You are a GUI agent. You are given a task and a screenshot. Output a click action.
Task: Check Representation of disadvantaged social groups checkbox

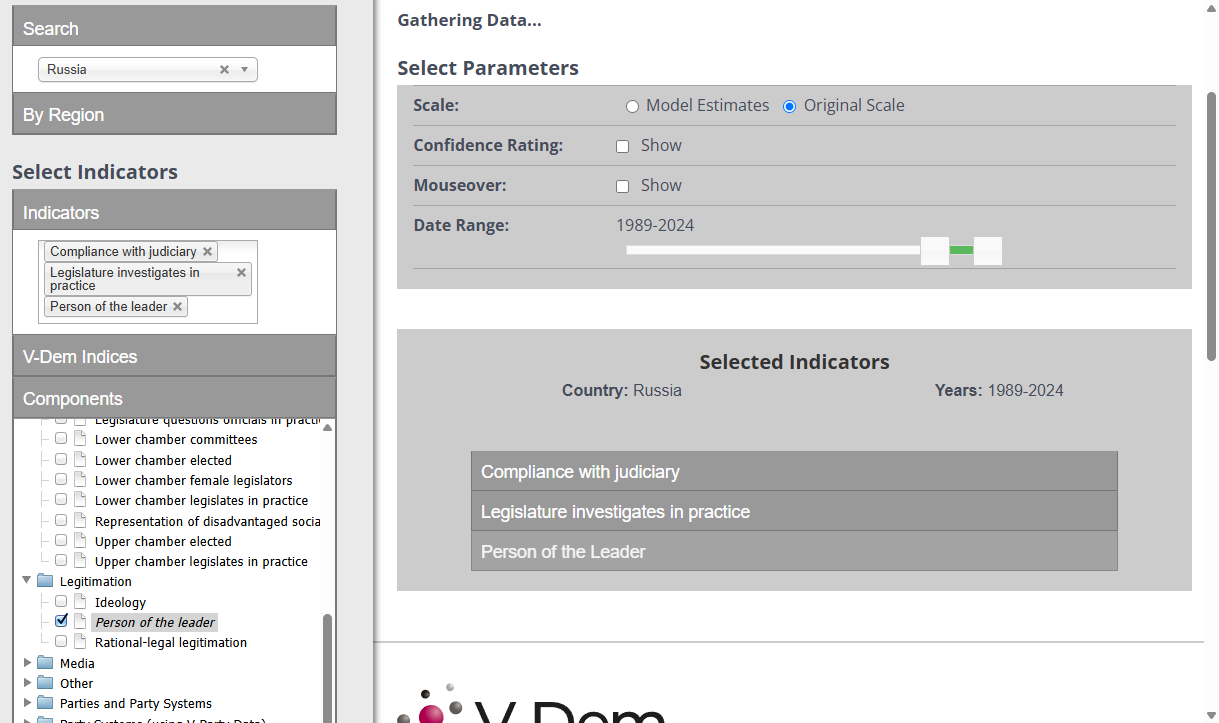point(61,520)
